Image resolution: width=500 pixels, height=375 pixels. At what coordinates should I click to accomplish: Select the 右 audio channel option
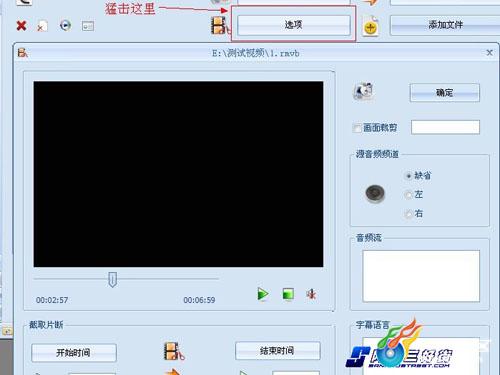point(408,214)
